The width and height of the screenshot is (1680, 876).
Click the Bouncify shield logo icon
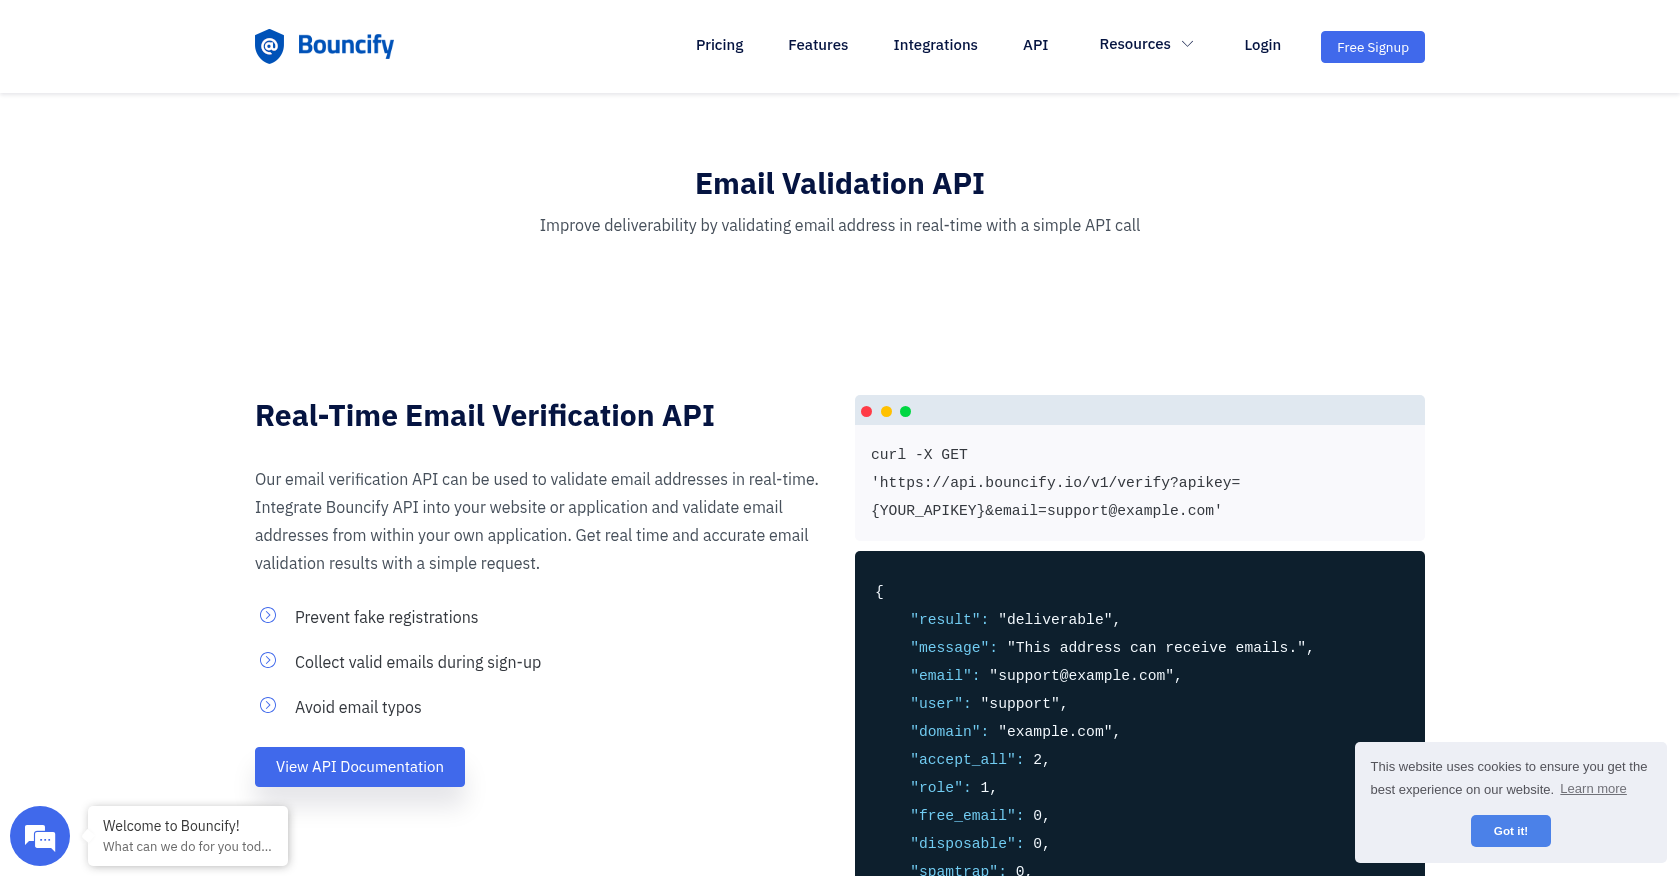(269, 46)
